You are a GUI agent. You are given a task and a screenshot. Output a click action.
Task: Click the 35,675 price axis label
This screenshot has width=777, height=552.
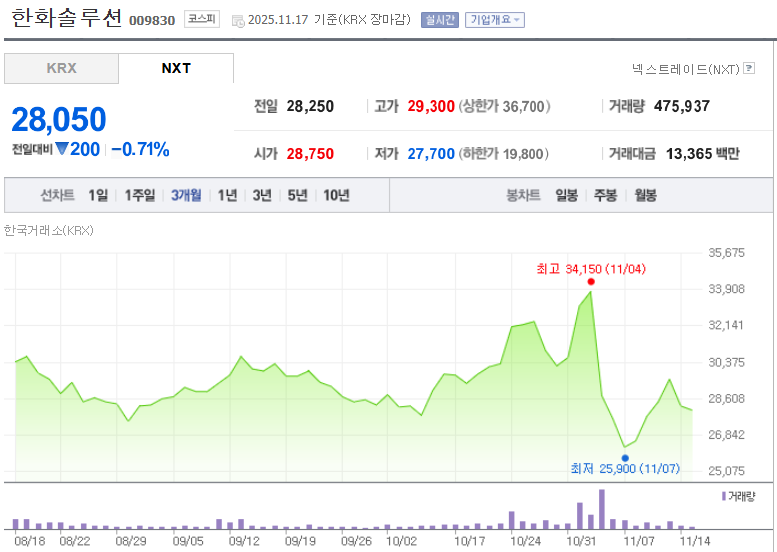pyautogui.click(x=726, y=253)
